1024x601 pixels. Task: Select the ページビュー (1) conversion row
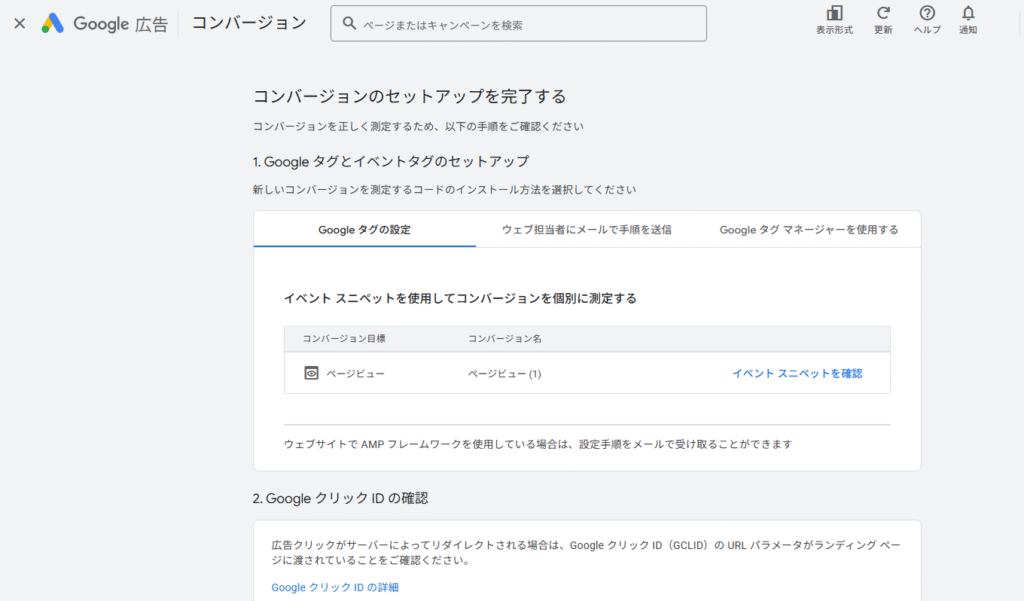click(500, 373)
